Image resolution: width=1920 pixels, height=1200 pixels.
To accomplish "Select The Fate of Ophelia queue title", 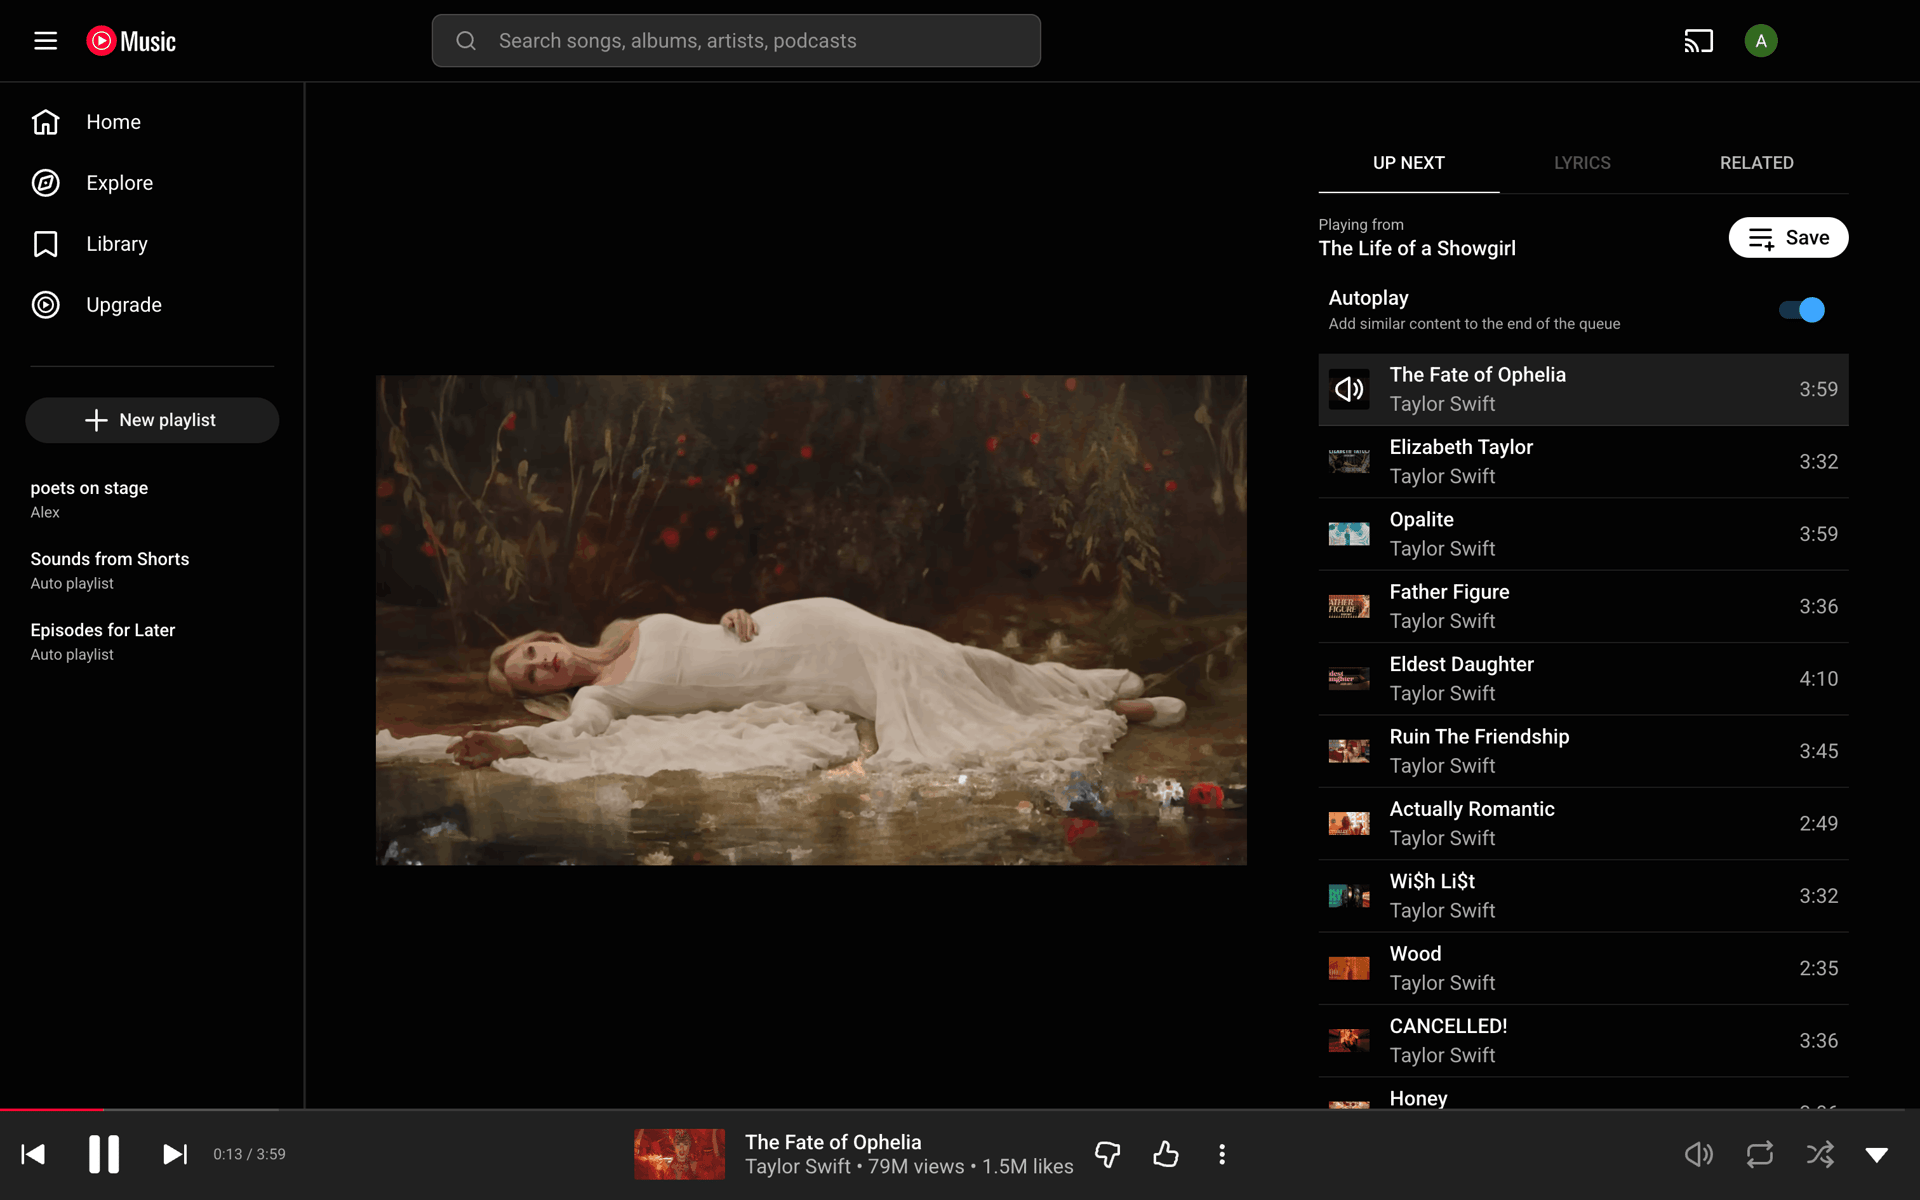I will click(x=1477, y=375).
